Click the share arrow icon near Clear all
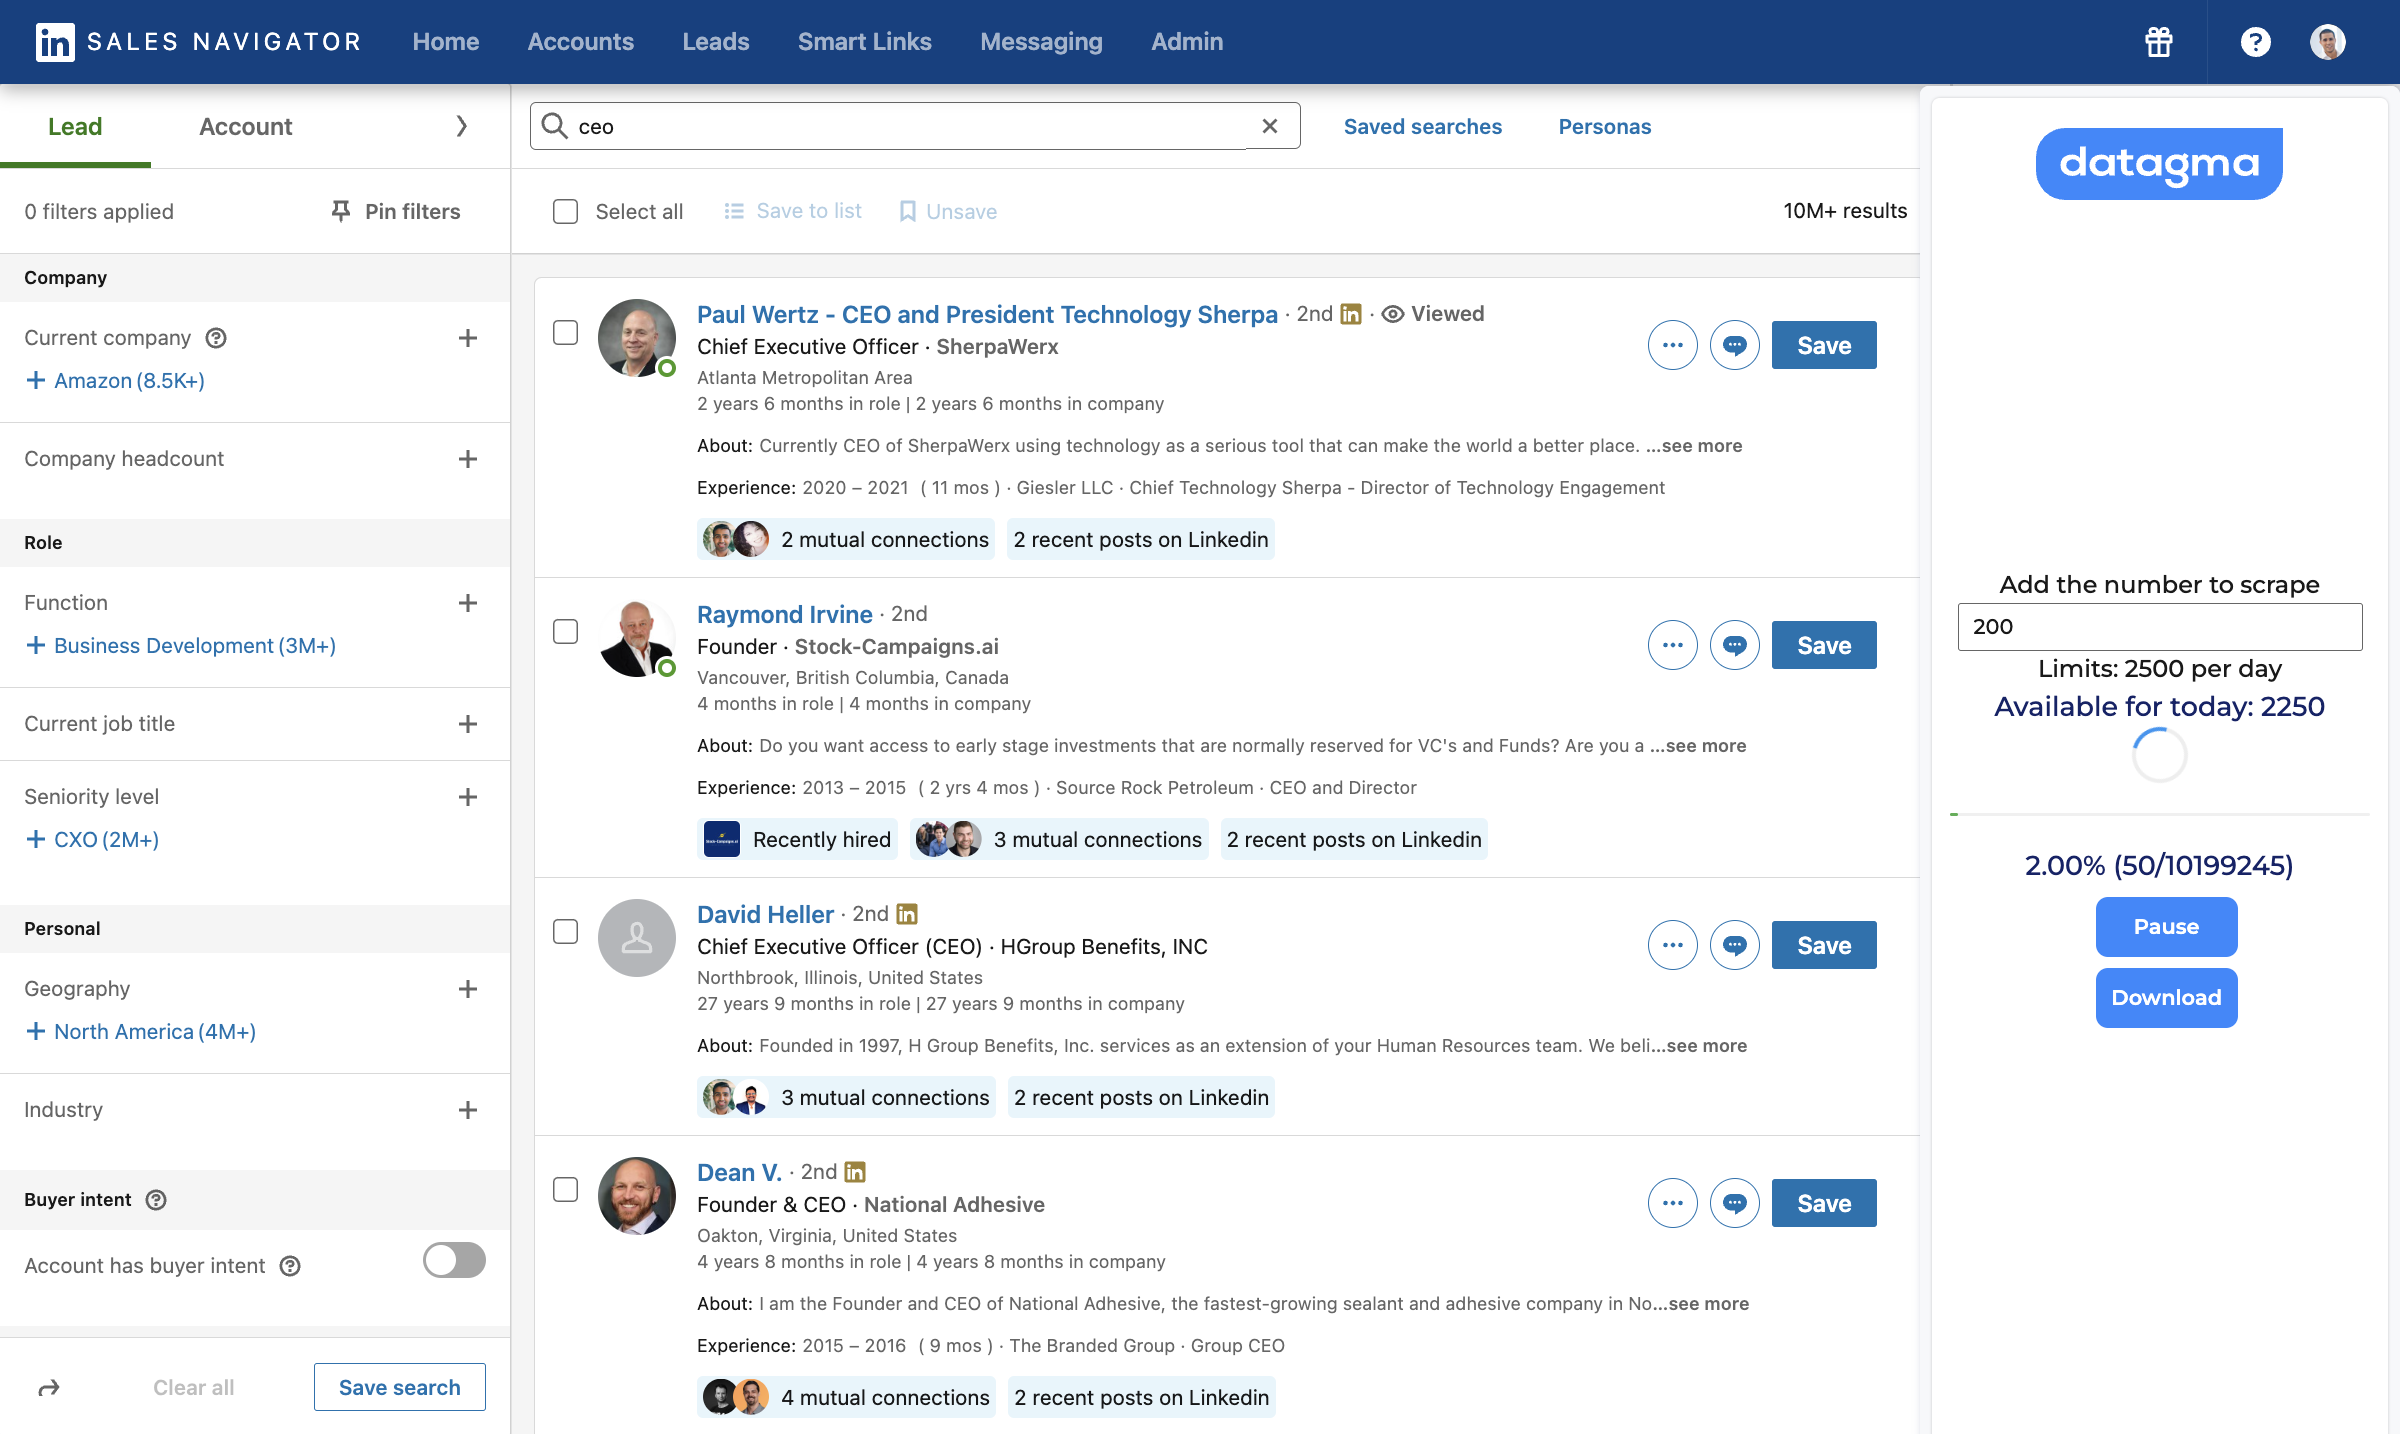This screenshot has height=1434, width=2400. pos(49,1387)
